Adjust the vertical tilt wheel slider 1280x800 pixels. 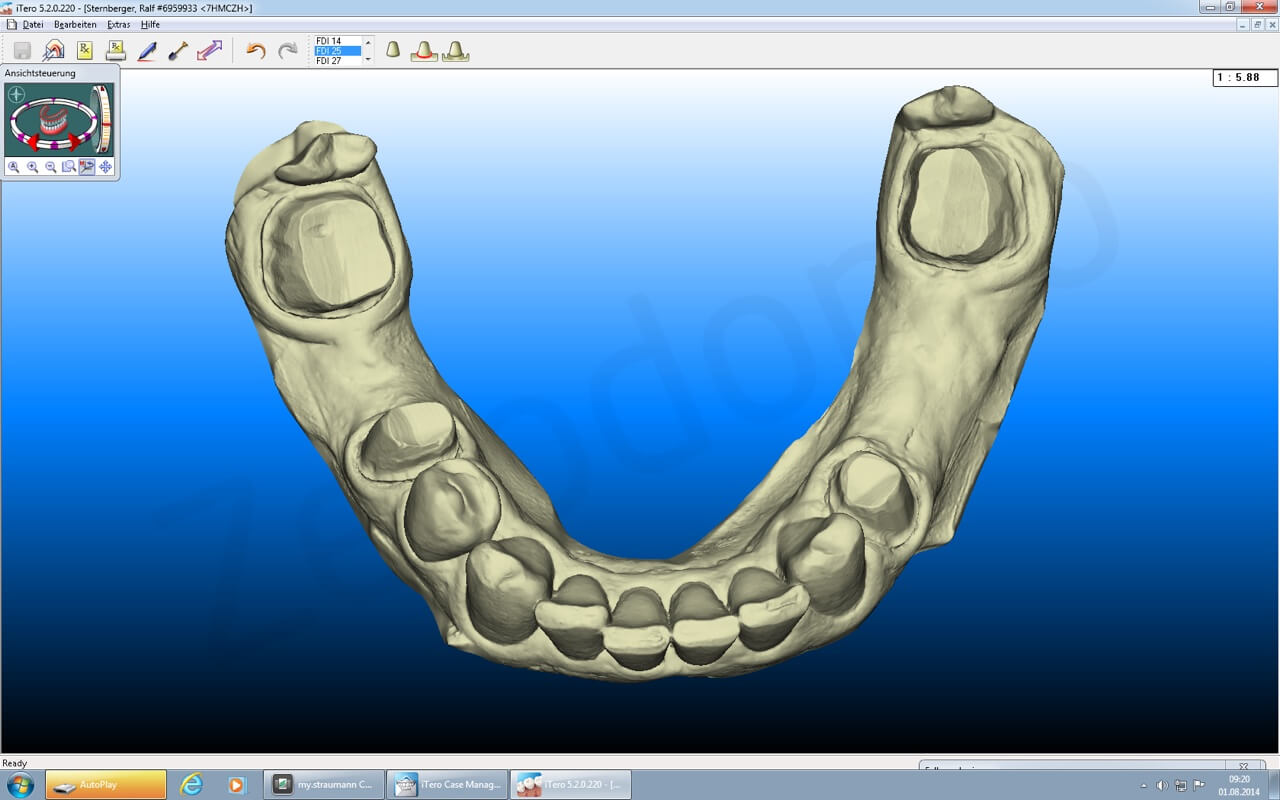(x=103, y=118)
